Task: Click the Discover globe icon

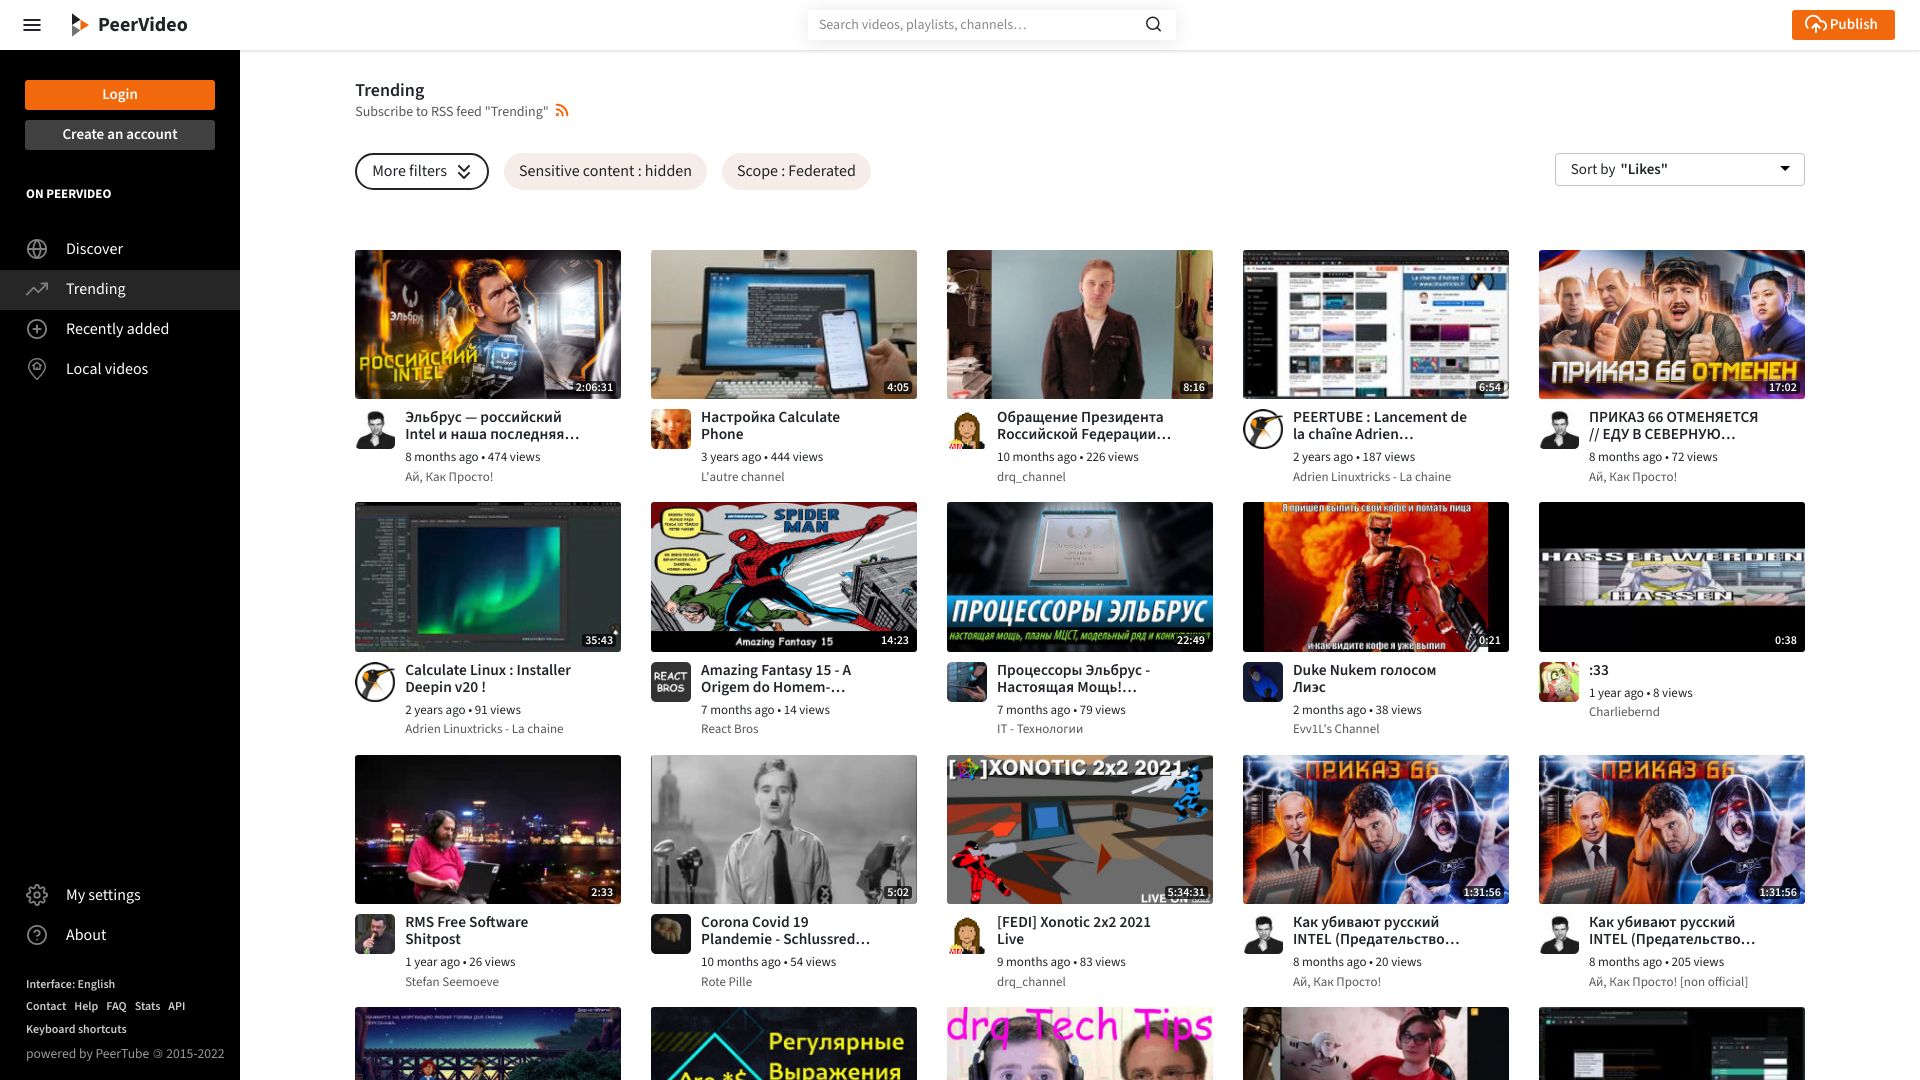Action: click(x=37, y=249)
